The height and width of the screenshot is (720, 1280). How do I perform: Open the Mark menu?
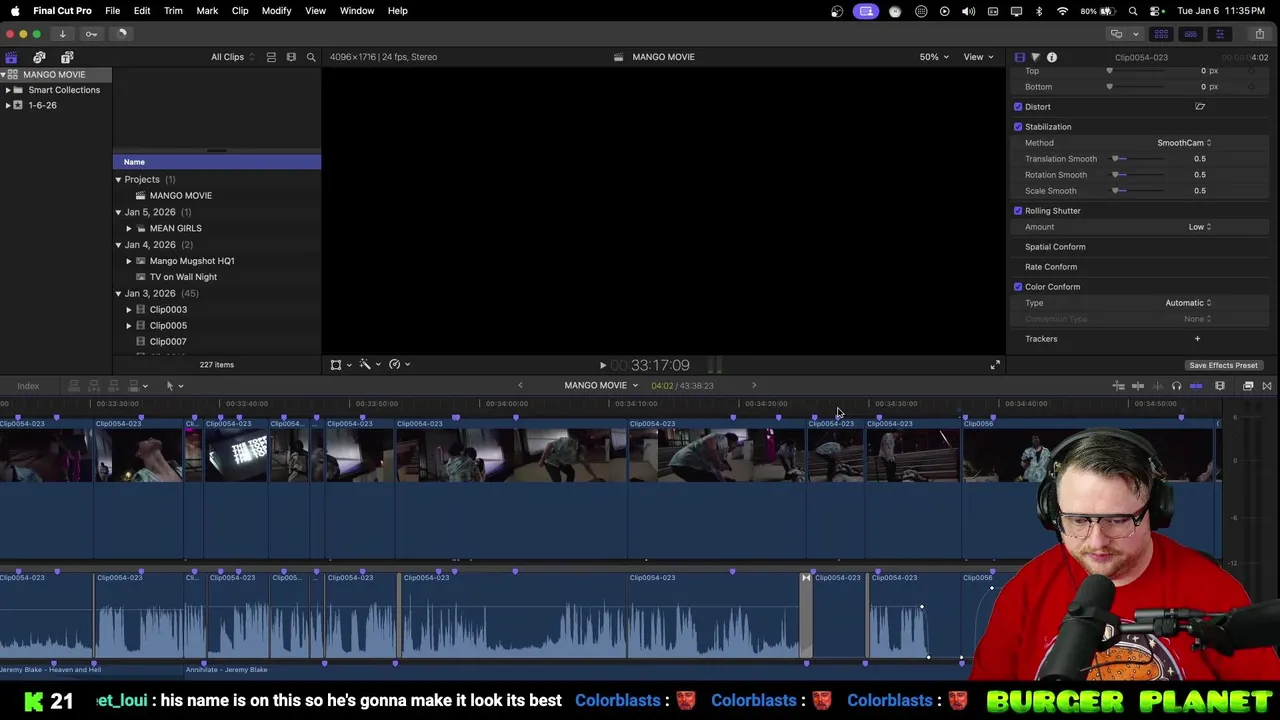207,11
